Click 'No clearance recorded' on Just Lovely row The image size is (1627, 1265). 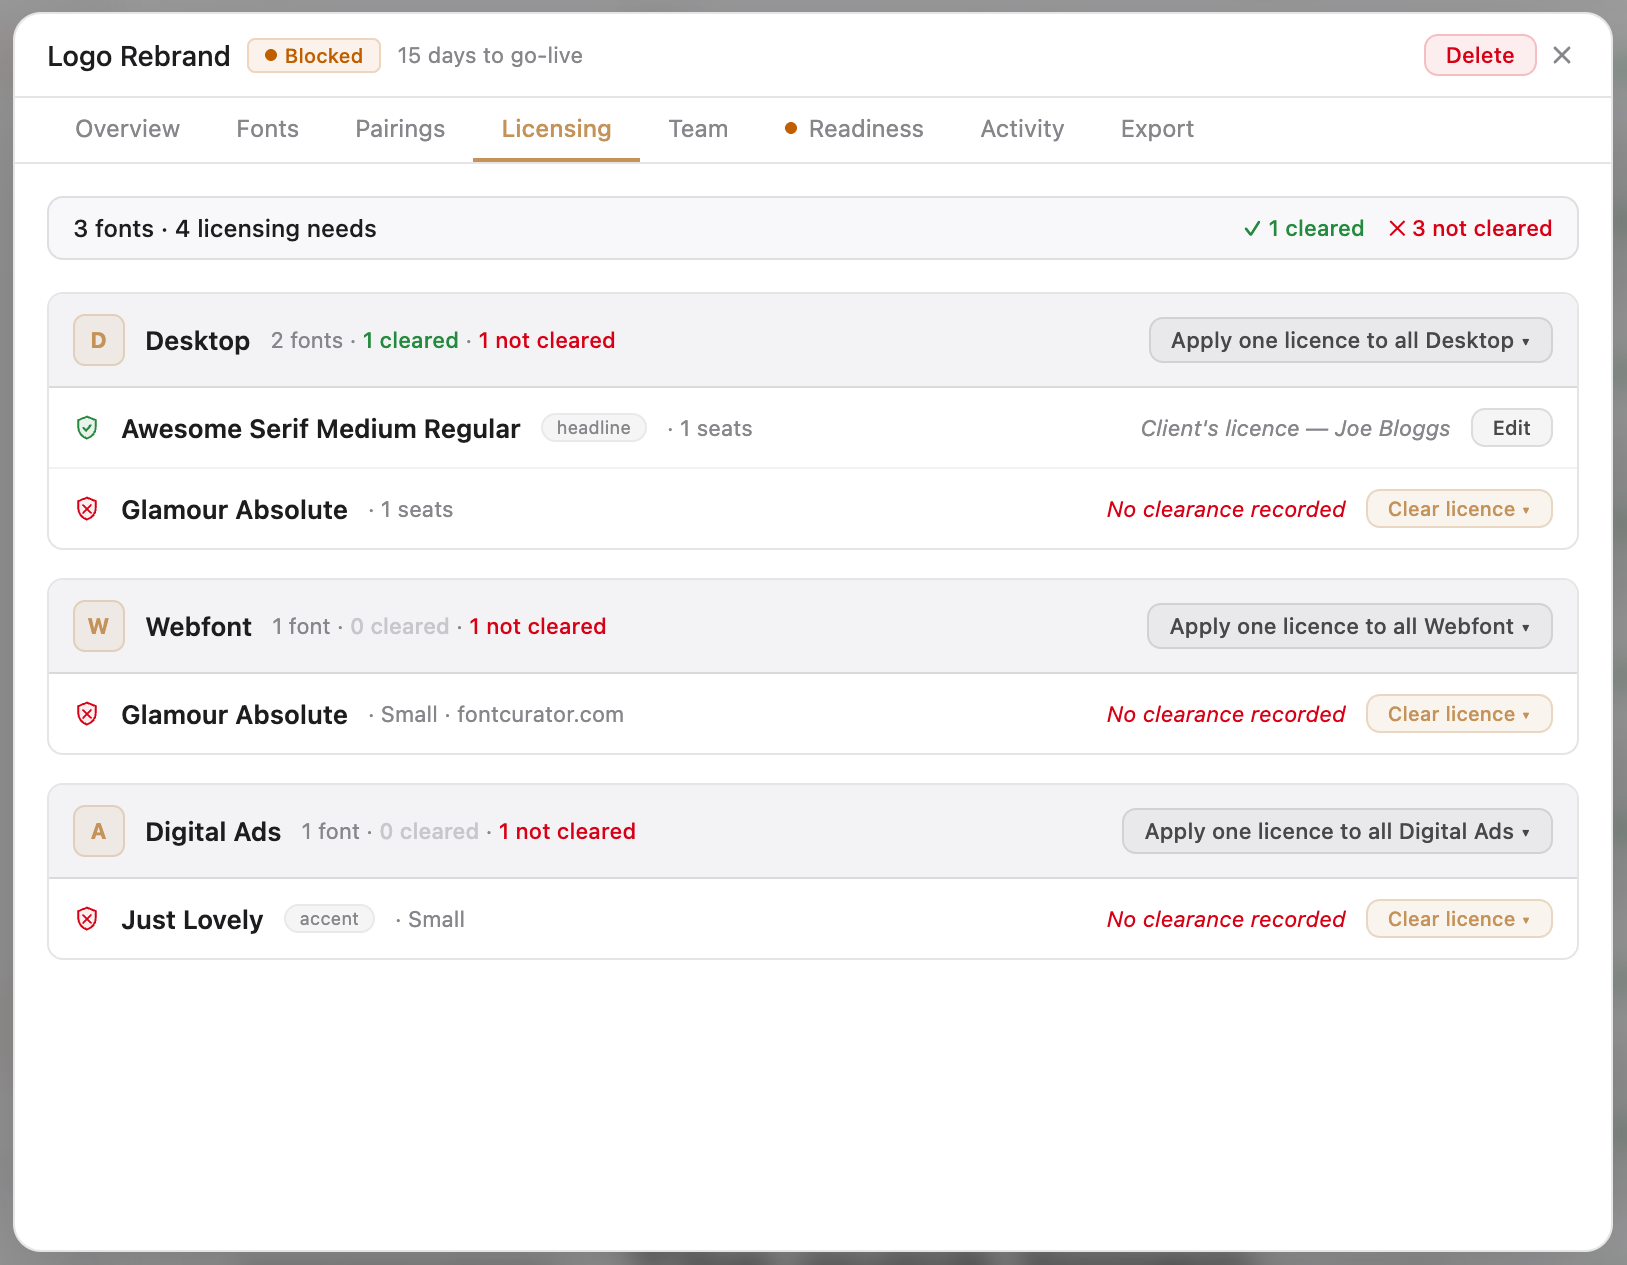tap(1226, 919)
